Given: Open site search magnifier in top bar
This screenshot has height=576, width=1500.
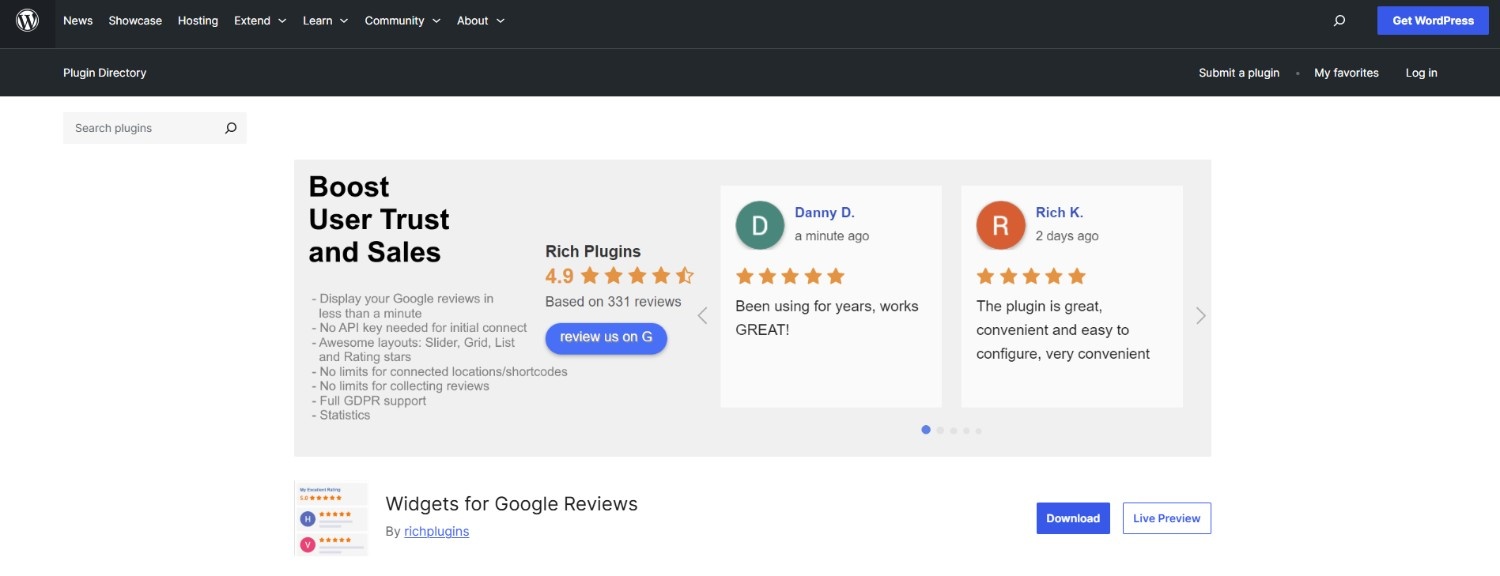Looking at the screenshot, I should click(x=1339, y=21).
